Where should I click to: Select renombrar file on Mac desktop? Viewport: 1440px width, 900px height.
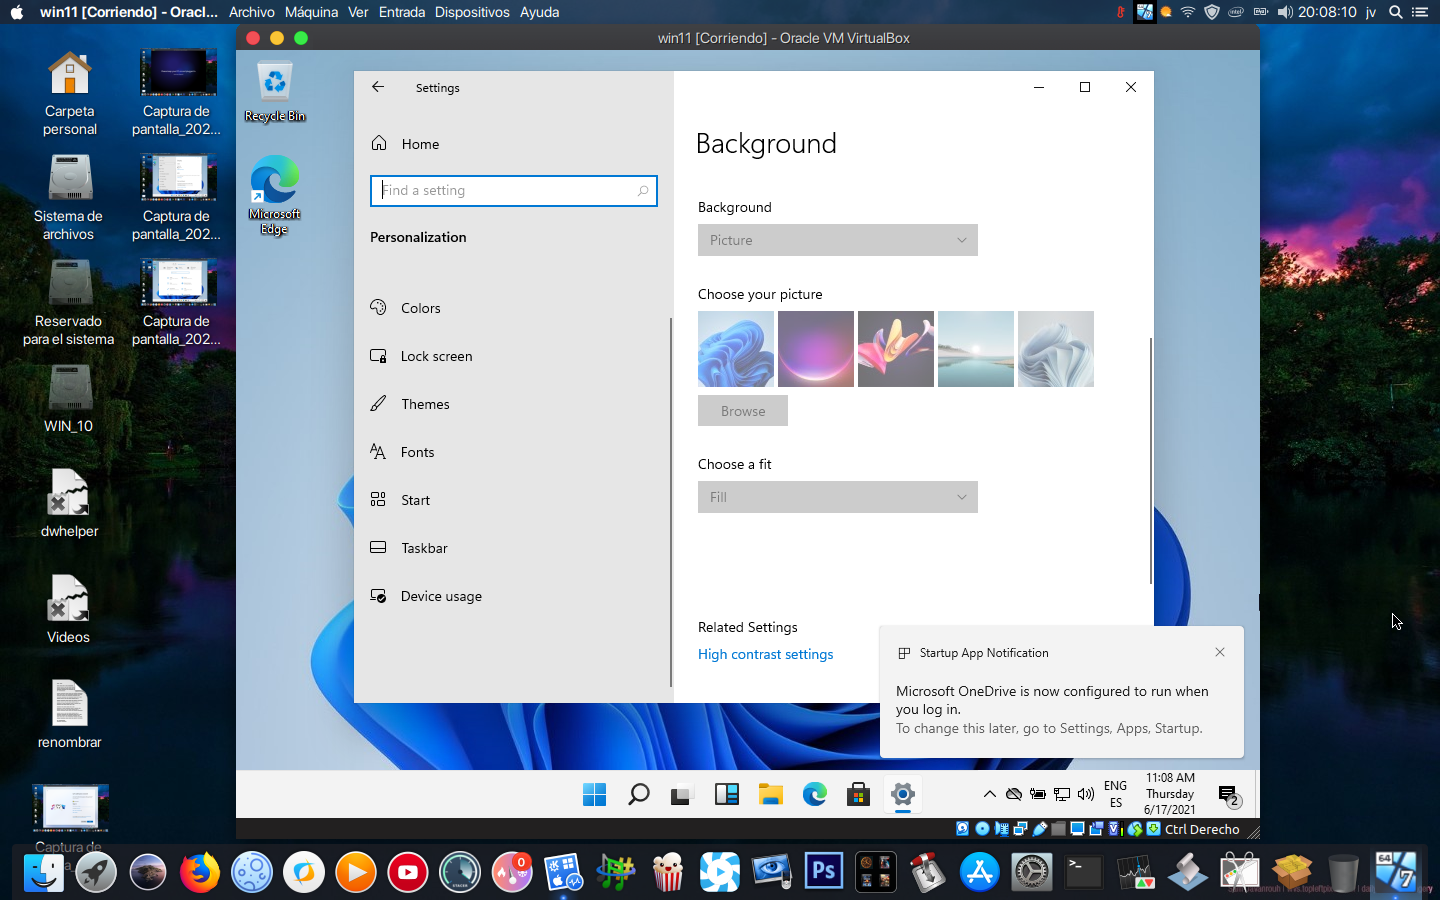point(70,714)
